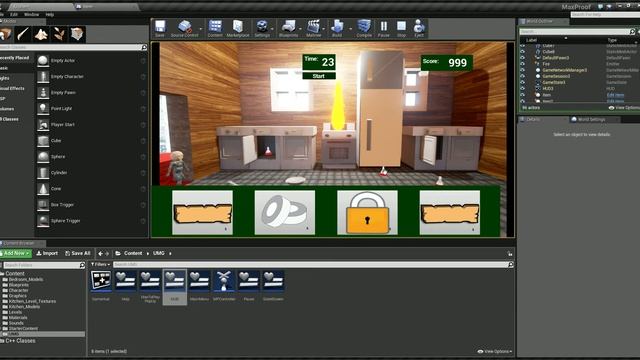The width and height of the screenshot is (640, 360).
Task: Select the Sphere placement item
Action: click(x=92, y=157)
